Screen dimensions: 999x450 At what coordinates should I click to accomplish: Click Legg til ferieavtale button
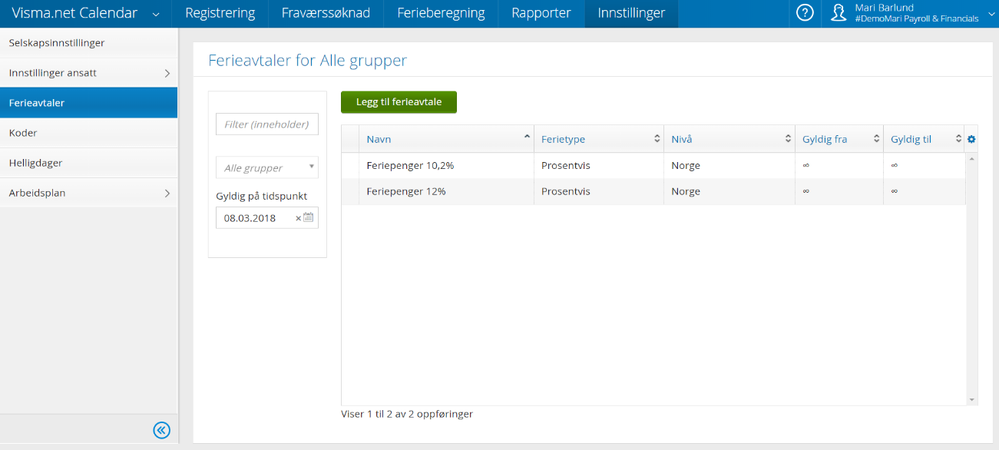coord(399,102)
